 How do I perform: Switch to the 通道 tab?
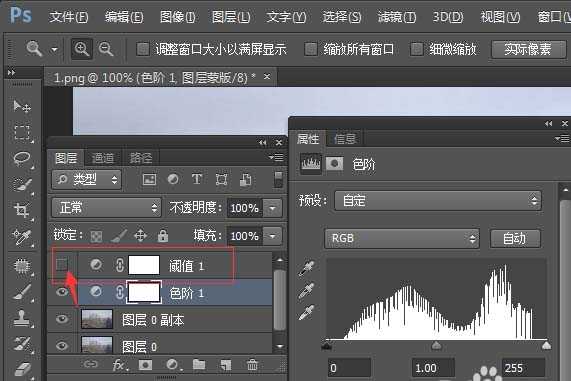click(x=102, y=158)
